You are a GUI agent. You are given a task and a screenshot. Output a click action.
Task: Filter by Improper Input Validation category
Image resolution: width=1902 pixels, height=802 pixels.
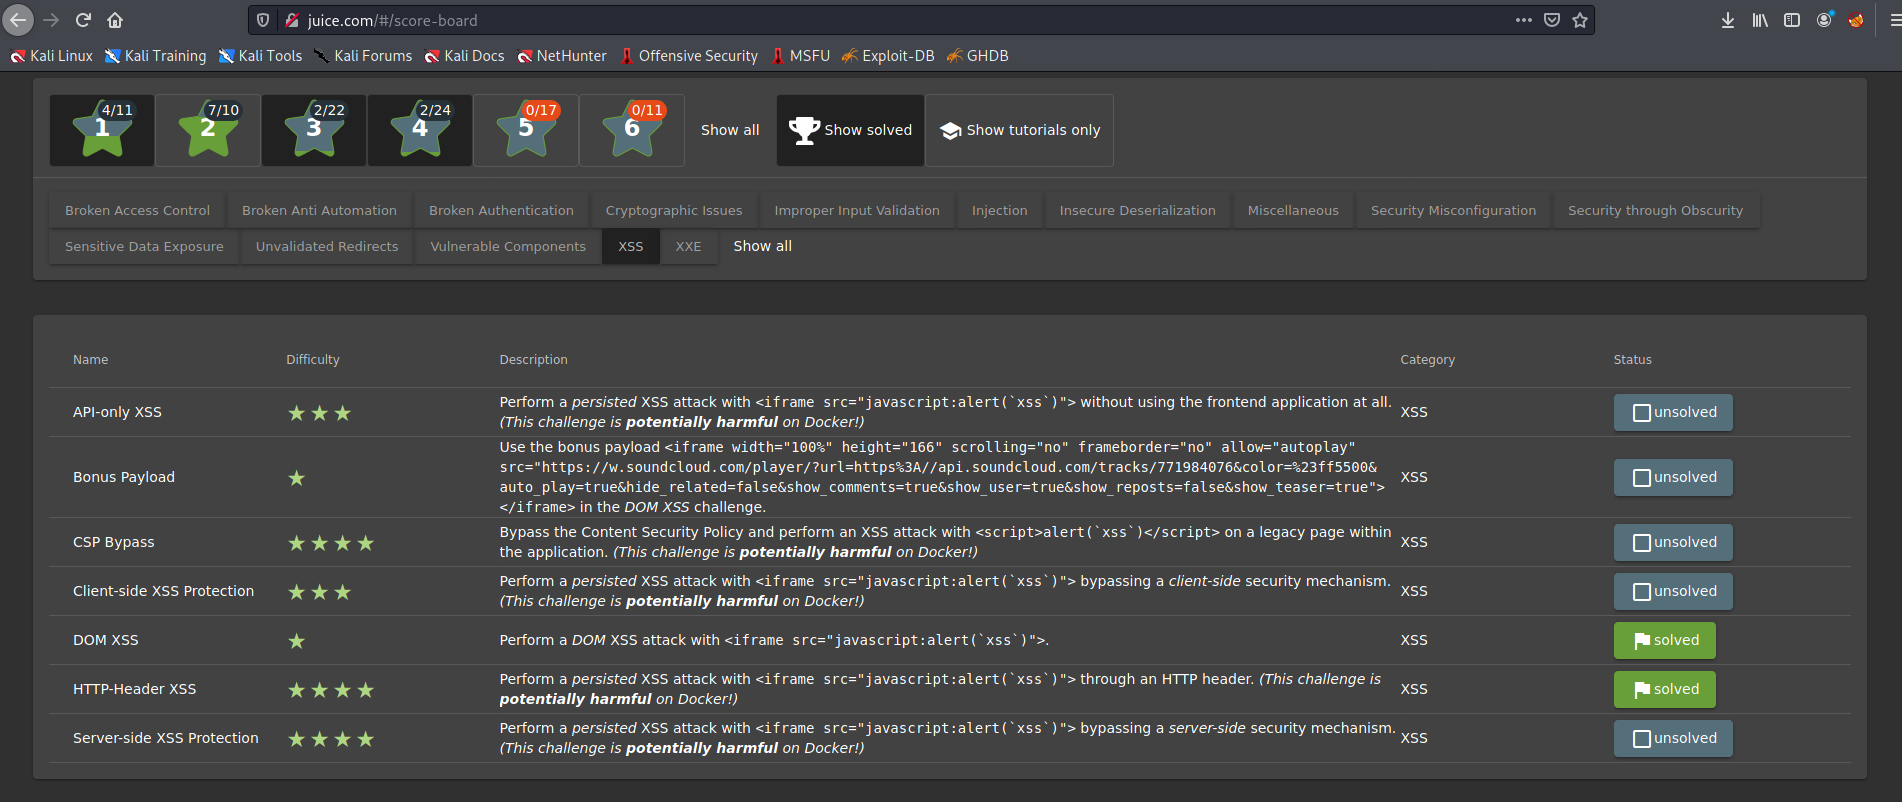pyautogui.click(x=857, y=210)
